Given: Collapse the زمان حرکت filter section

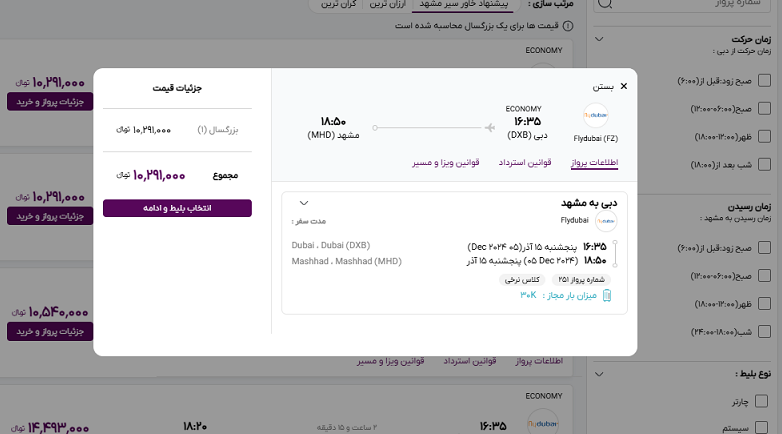Looking at the screenshot, I should [599, 39].
